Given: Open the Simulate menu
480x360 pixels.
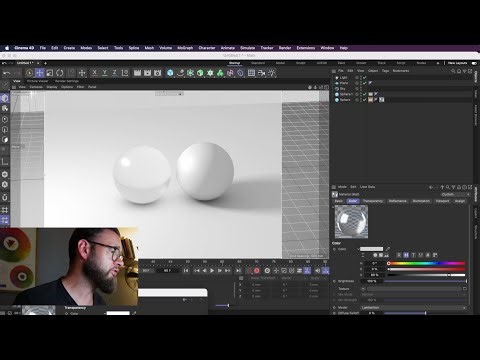Looking at the screenshot, I should [x=248, y=48].
